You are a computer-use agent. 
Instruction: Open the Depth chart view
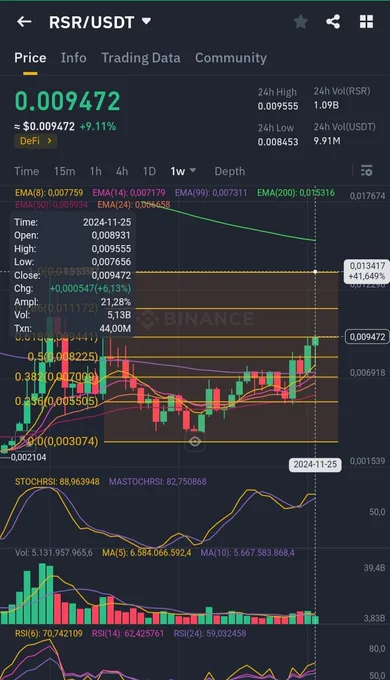pyautogui.click(x=229, y=171)
